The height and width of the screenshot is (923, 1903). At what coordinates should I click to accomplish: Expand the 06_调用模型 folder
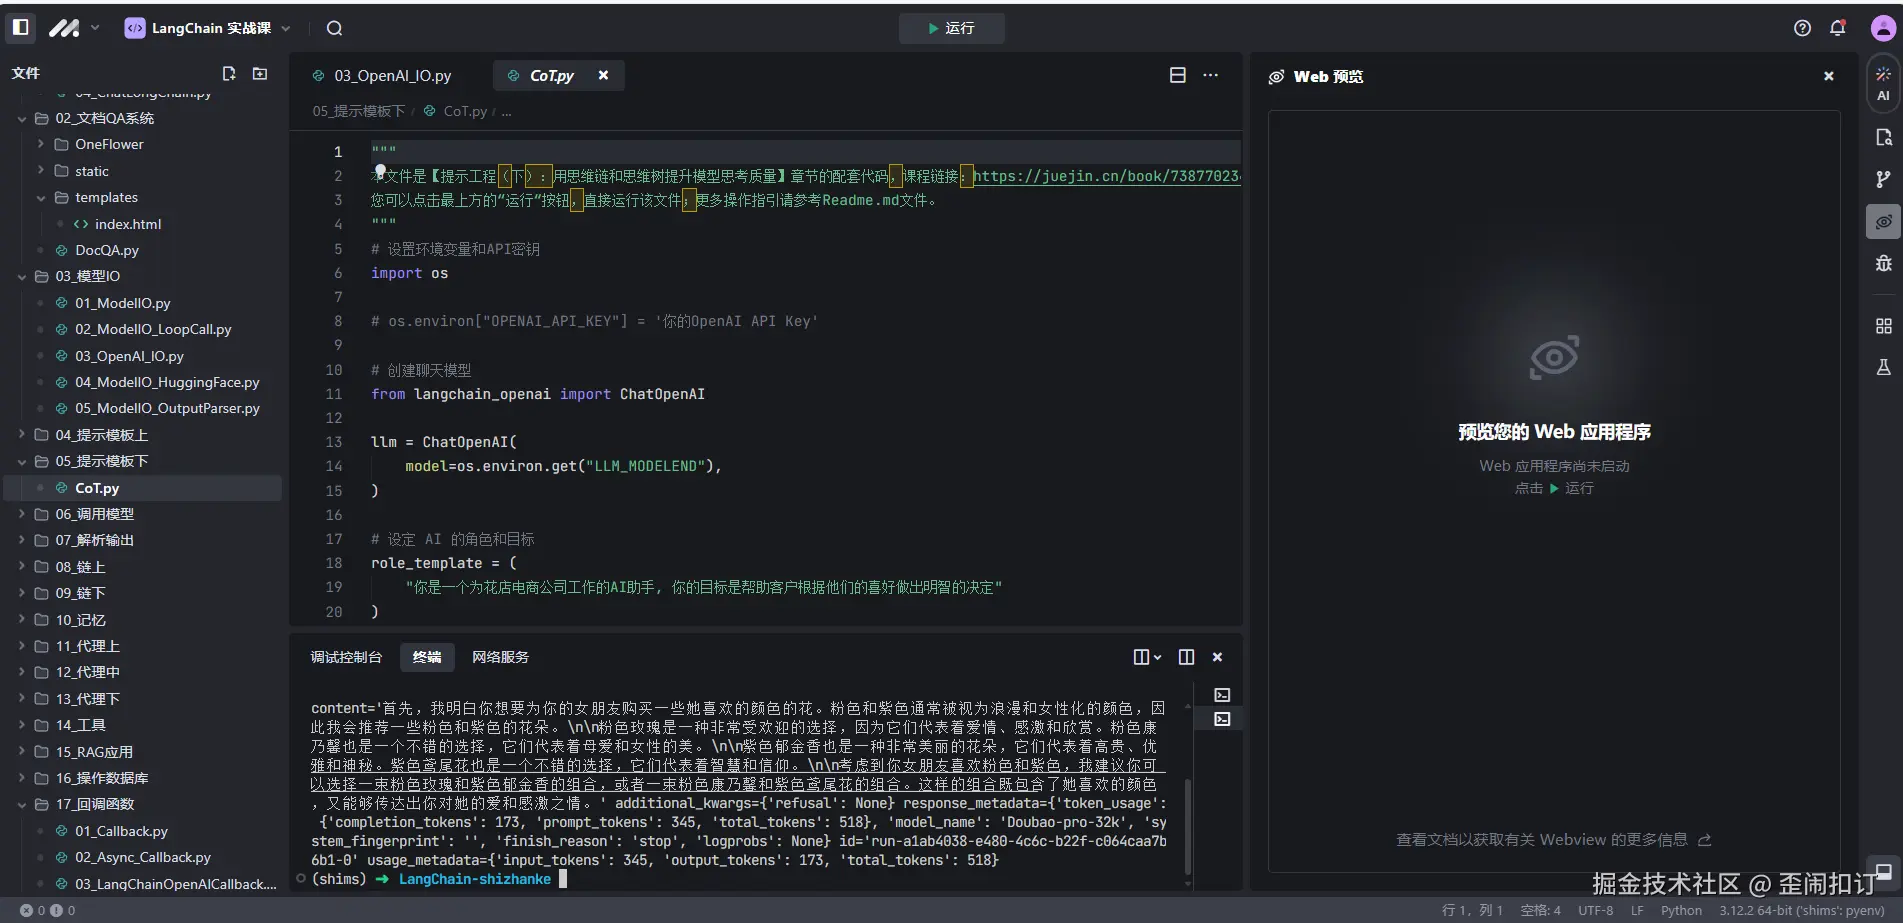tap(94, 514)
